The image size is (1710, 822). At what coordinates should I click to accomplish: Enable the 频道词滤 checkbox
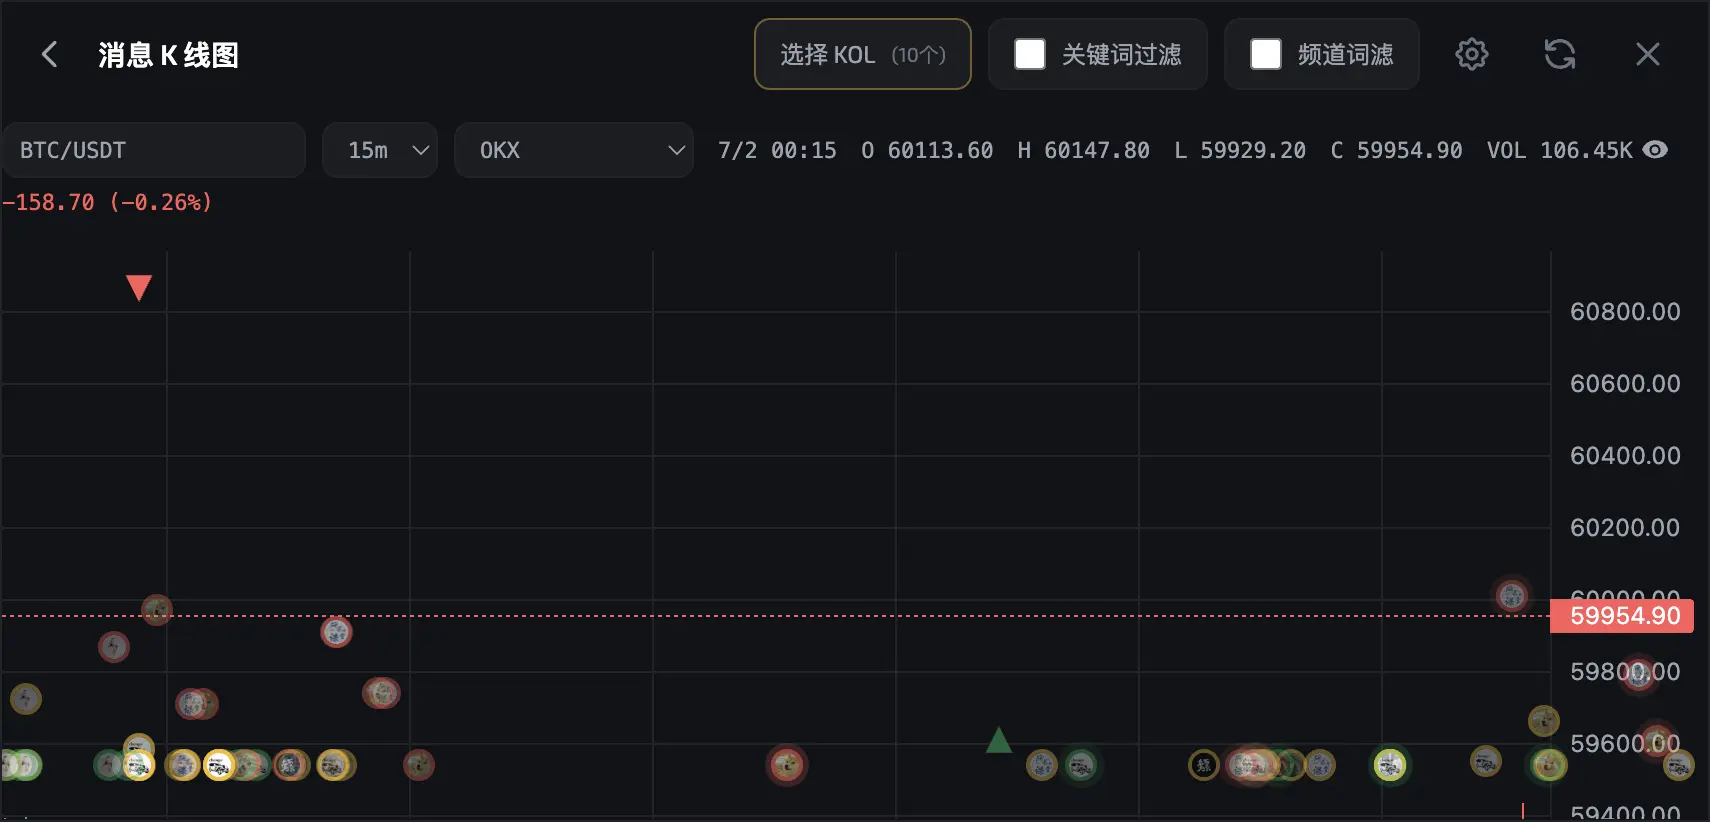[x=1266, y=54]
